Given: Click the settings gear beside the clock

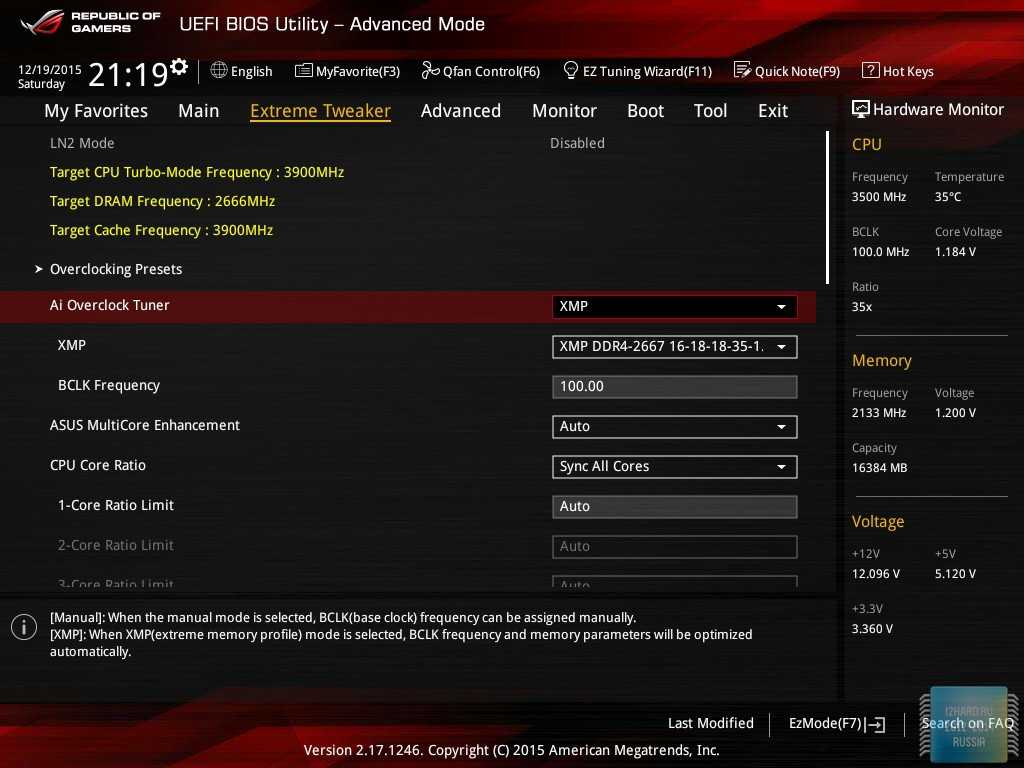Looking at the screenshot, I should (x=179, y=67).
